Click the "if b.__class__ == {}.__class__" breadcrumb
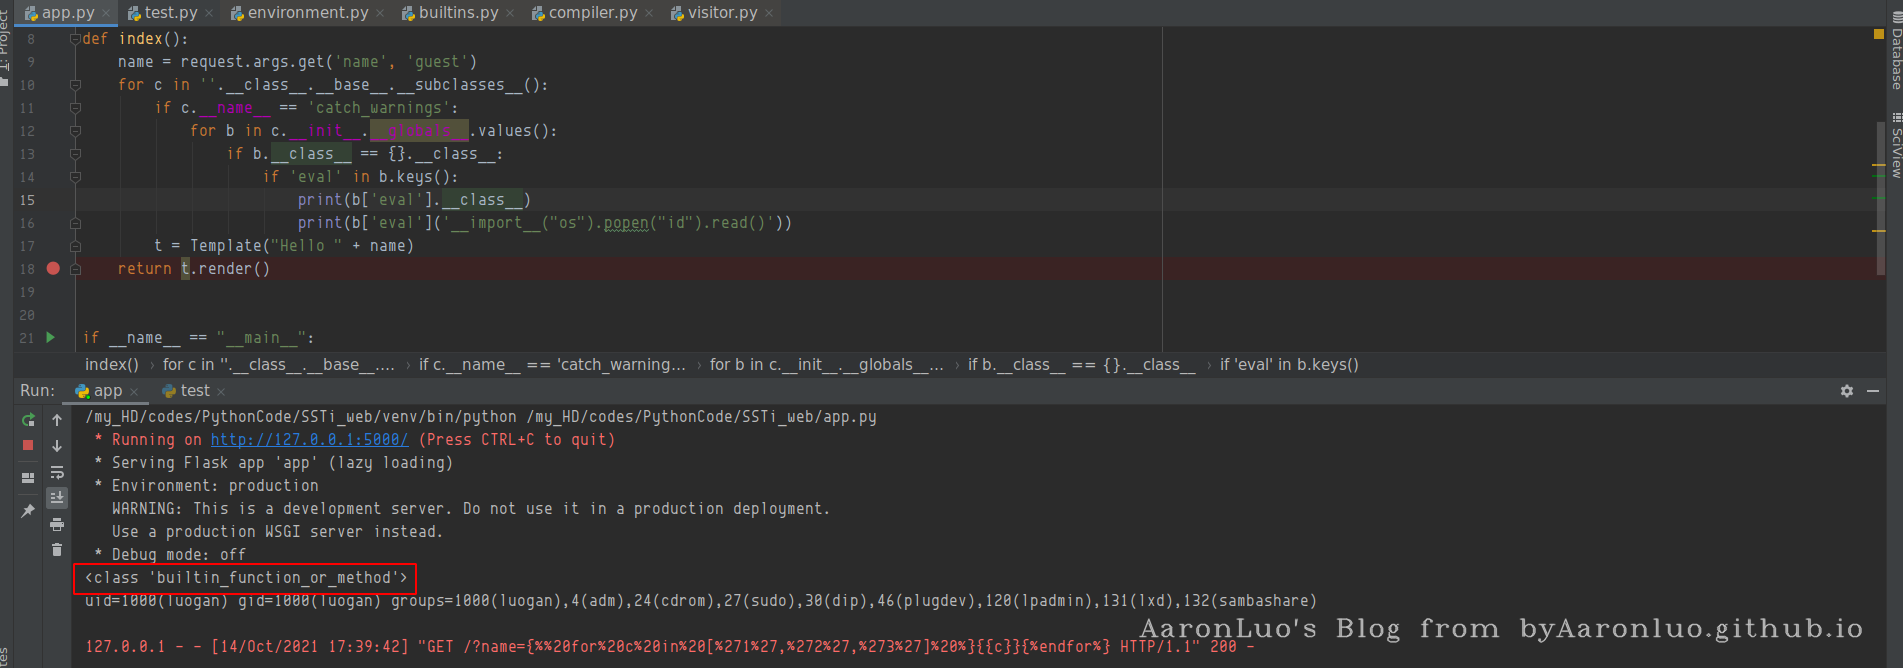1903x668 pixels. tap(1082, 365)
